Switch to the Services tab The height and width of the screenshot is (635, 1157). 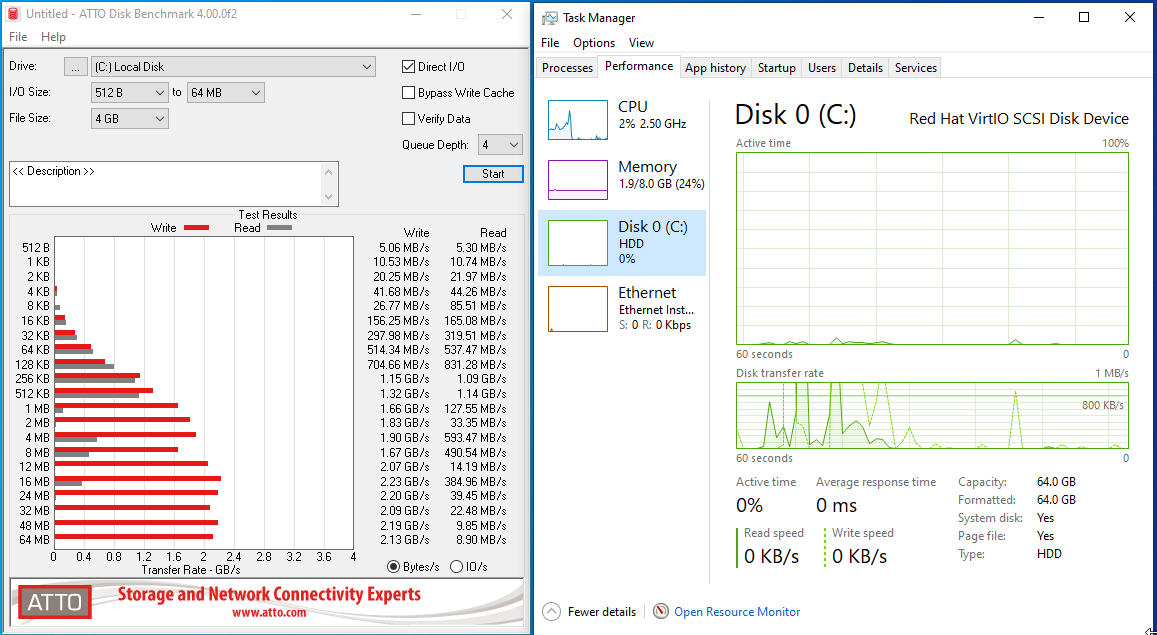click(916, 68)
